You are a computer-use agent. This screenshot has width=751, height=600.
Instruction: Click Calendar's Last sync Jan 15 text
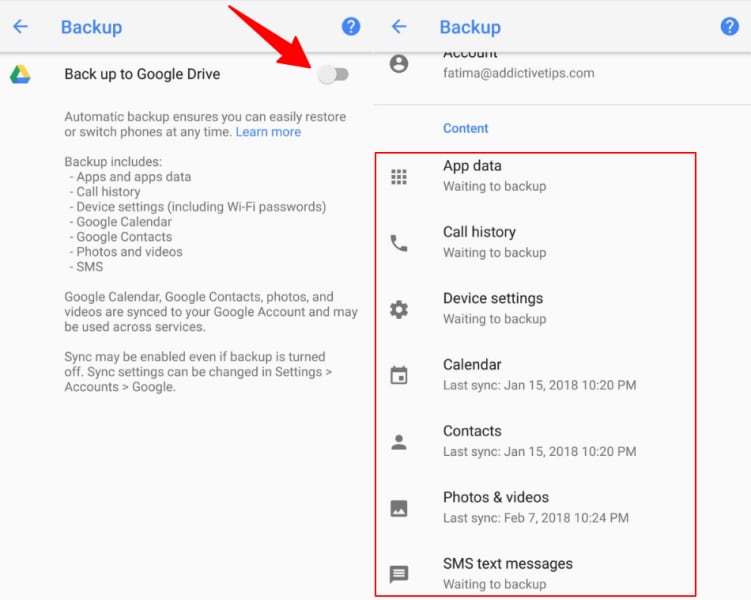(540, 385)
